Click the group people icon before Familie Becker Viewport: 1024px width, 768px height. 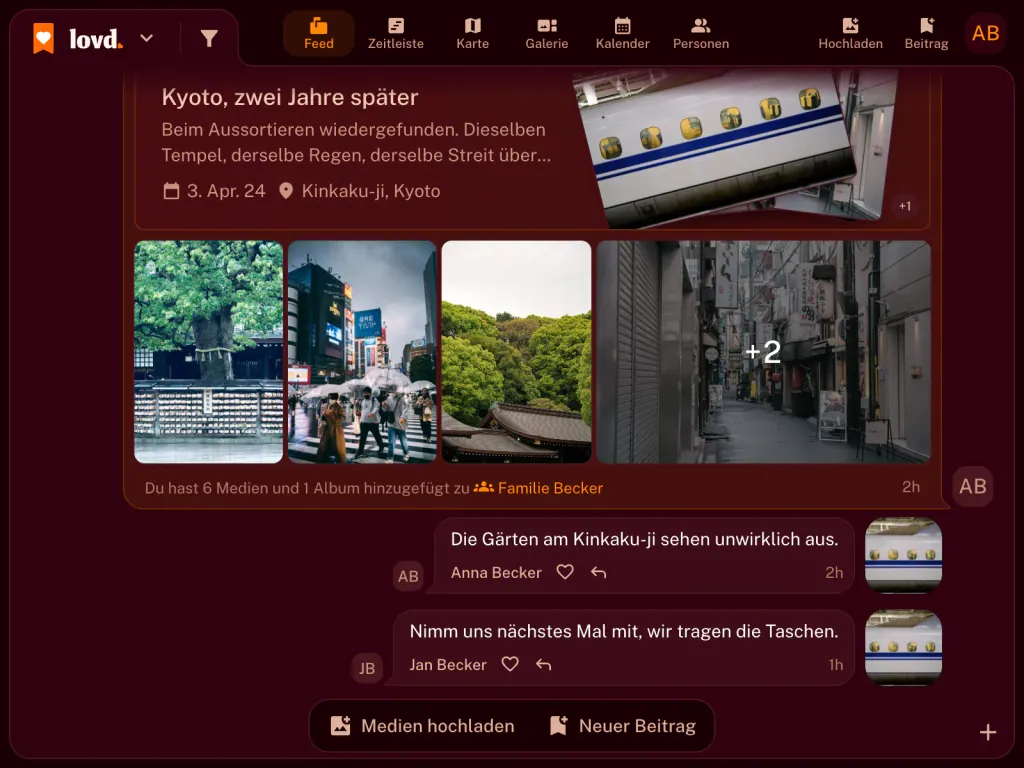coord(483,488)
